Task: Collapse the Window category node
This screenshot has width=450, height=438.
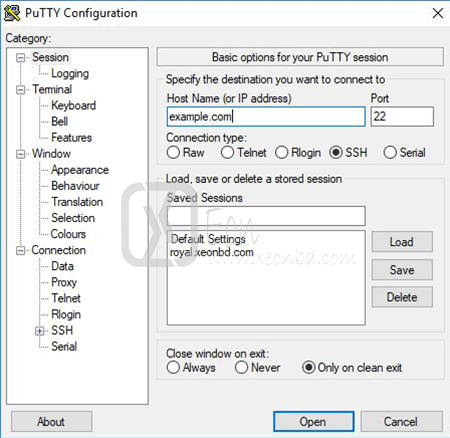Action: click(x=20, y=154)
